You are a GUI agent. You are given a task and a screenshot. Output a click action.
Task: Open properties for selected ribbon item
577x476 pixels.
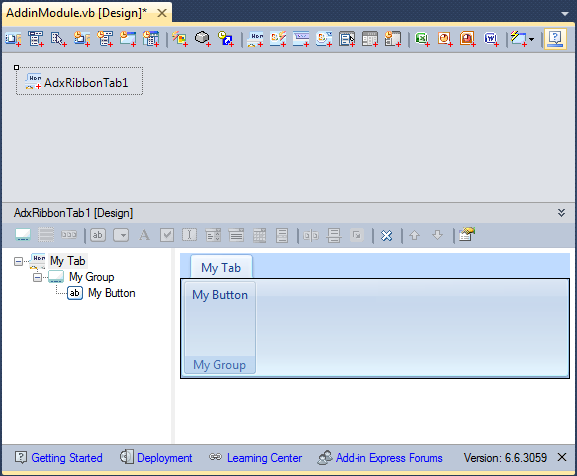tap(467, 235)
